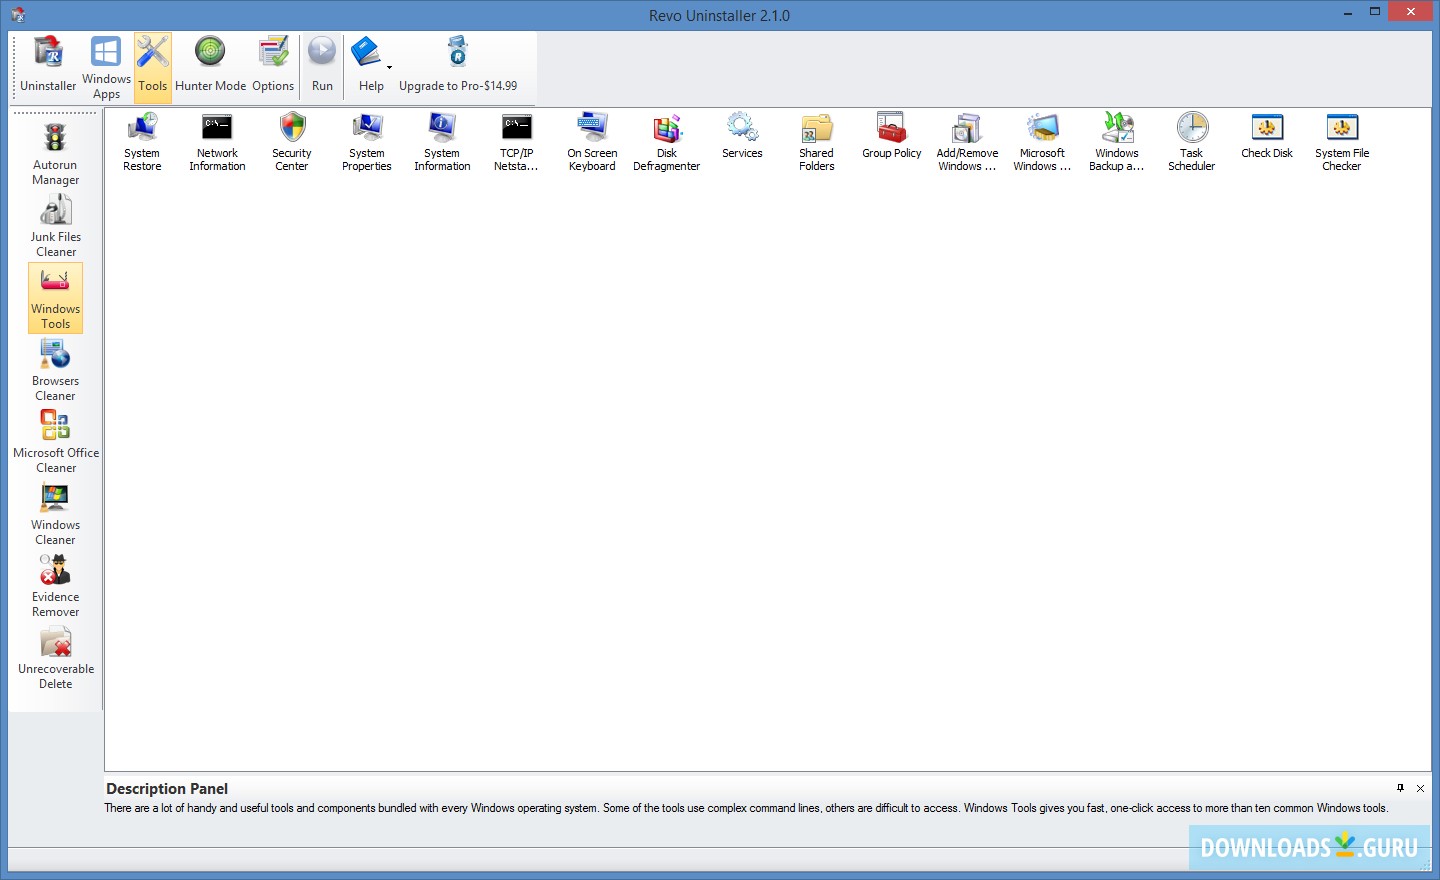
Task: Select the Tools toolbar button
Action: point(153,66)
